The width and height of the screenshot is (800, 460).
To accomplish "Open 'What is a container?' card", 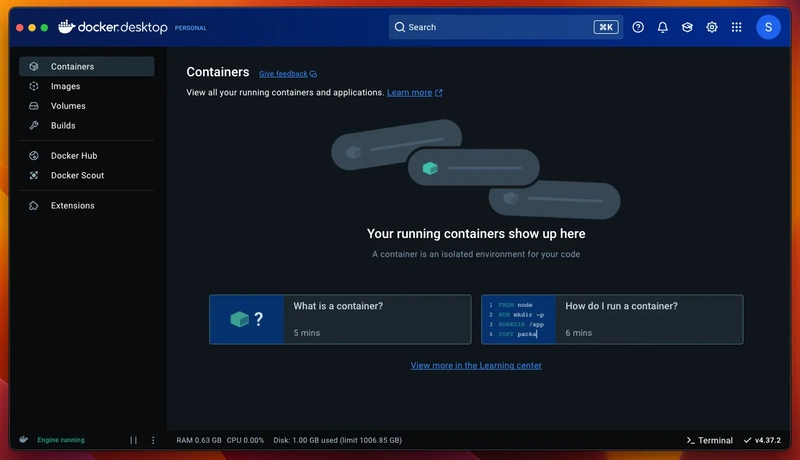I will tap(340, 319).
